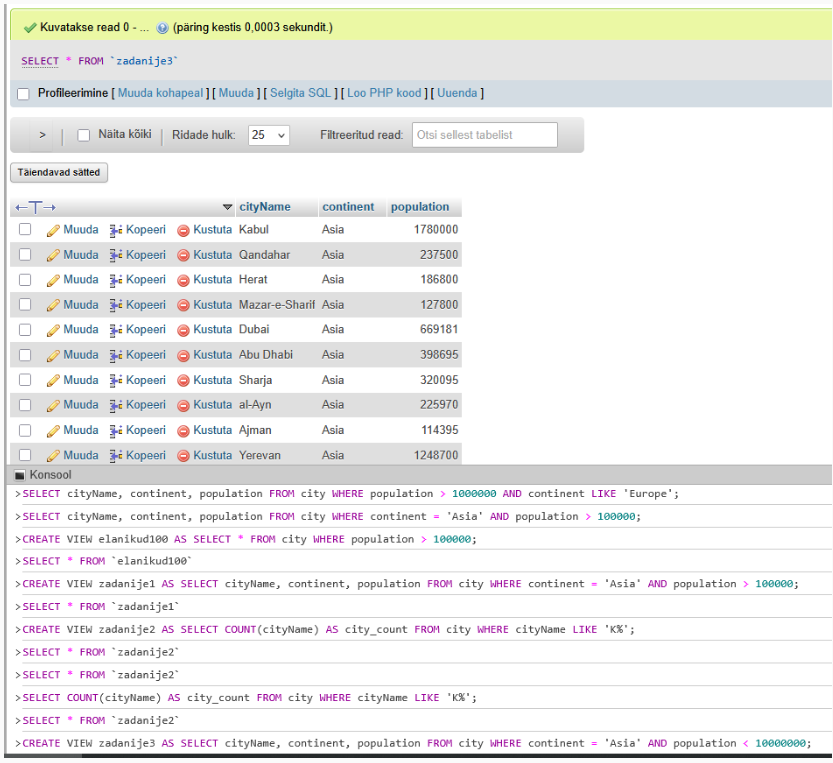
Task: Enable the Profileerimine checkbox
Action: (23, 94)
